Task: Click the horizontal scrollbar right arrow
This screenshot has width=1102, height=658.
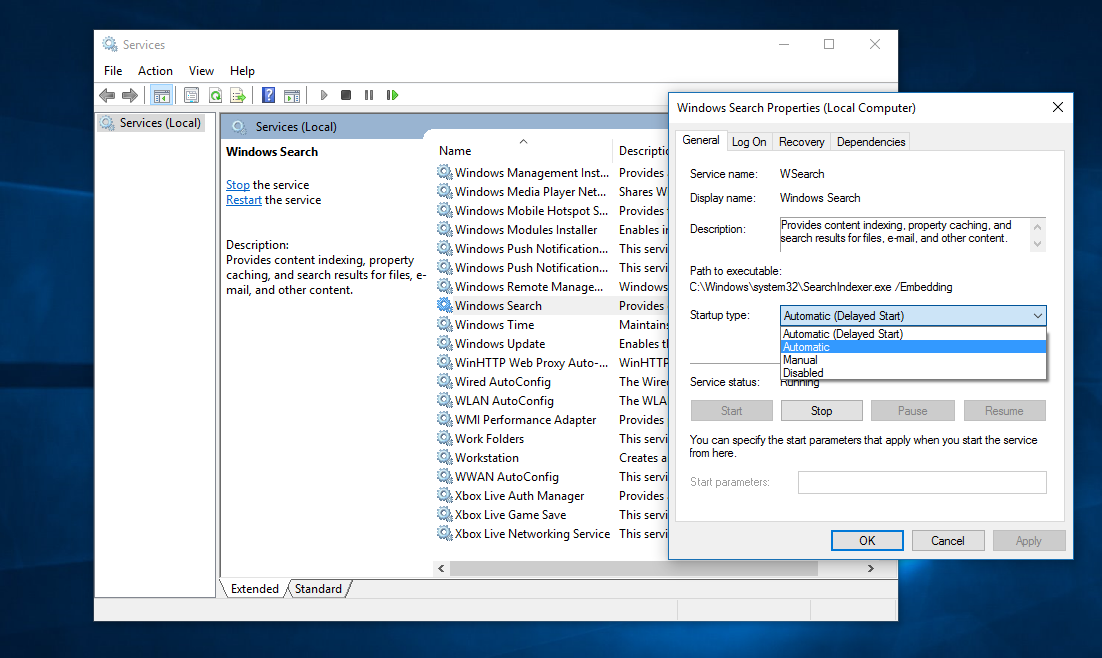Action: 871,568
